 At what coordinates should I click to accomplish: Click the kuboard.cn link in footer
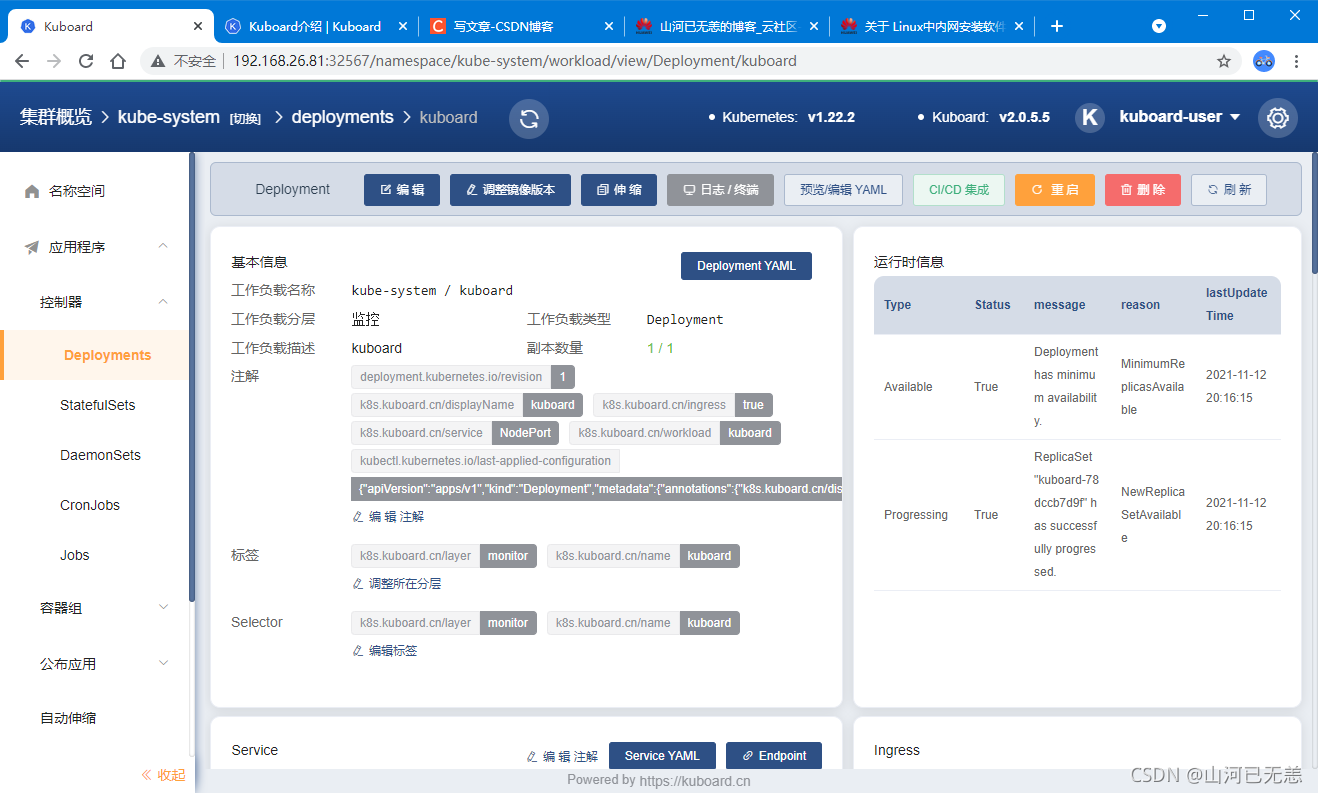(695, 781)
